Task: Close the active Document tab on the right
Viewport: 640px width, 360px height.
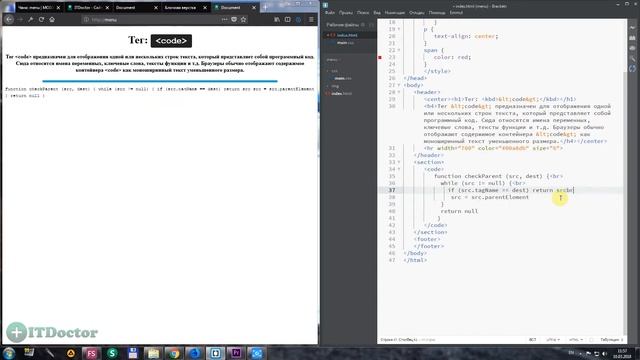Action: click(x=254, y=7)
